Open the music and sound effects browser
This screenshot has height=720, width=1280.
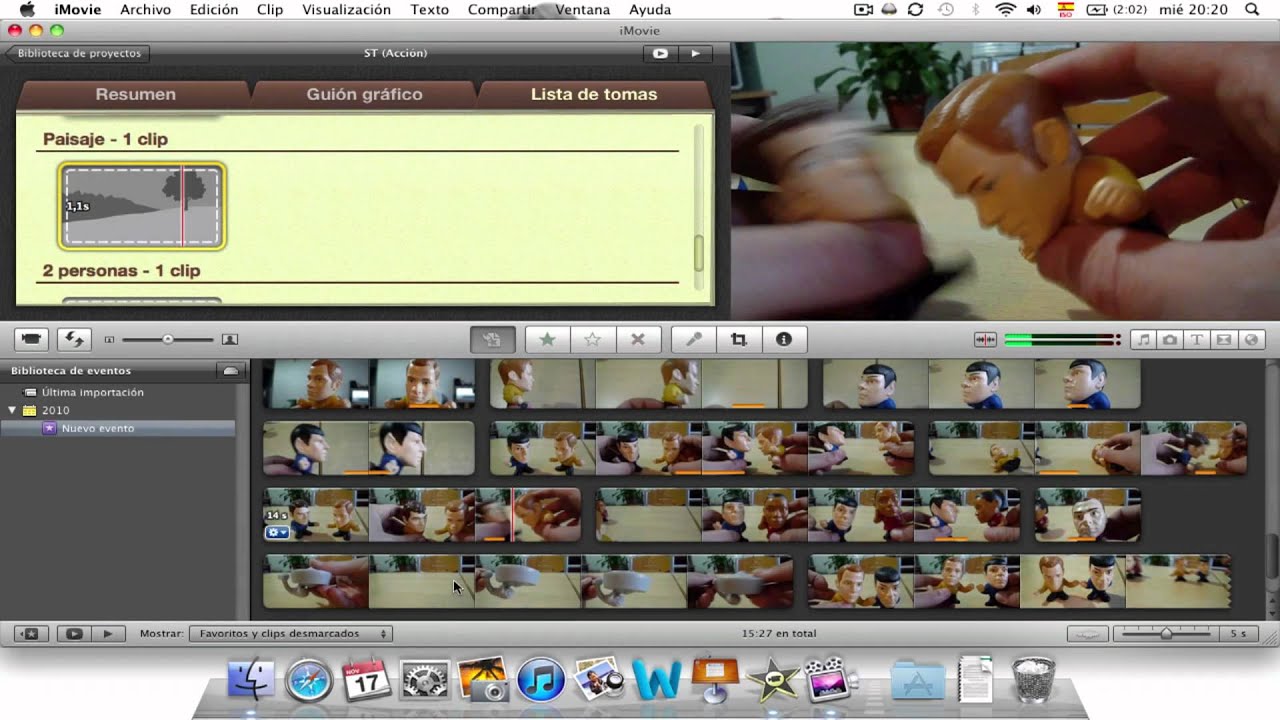pyautogui.click(x=1144, y=340)
